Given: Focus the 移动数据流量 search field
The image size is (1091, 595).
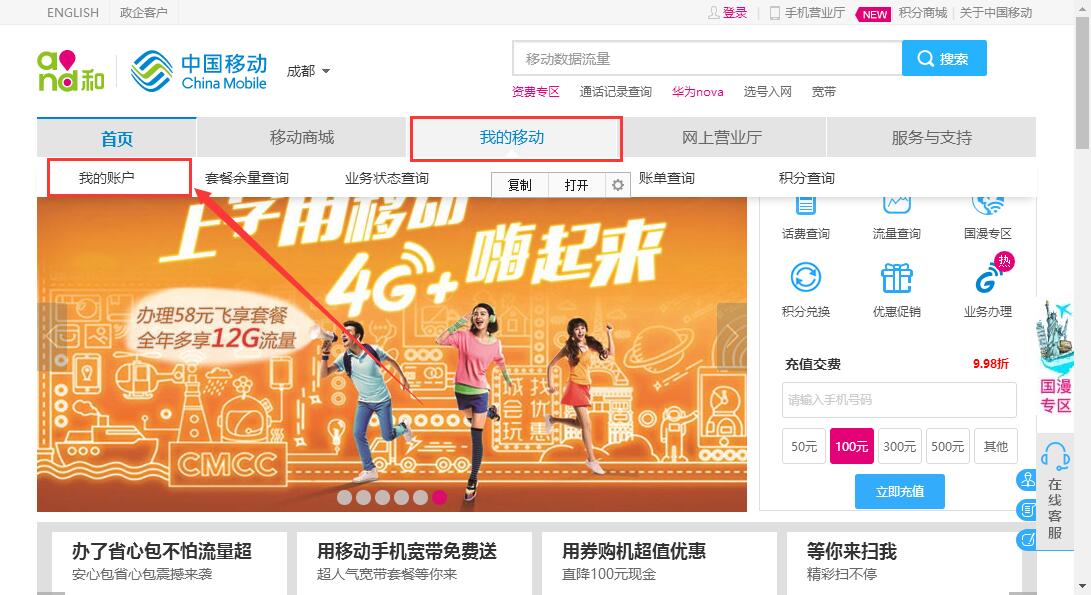Looking at the screenshot, I should [707, 58].
